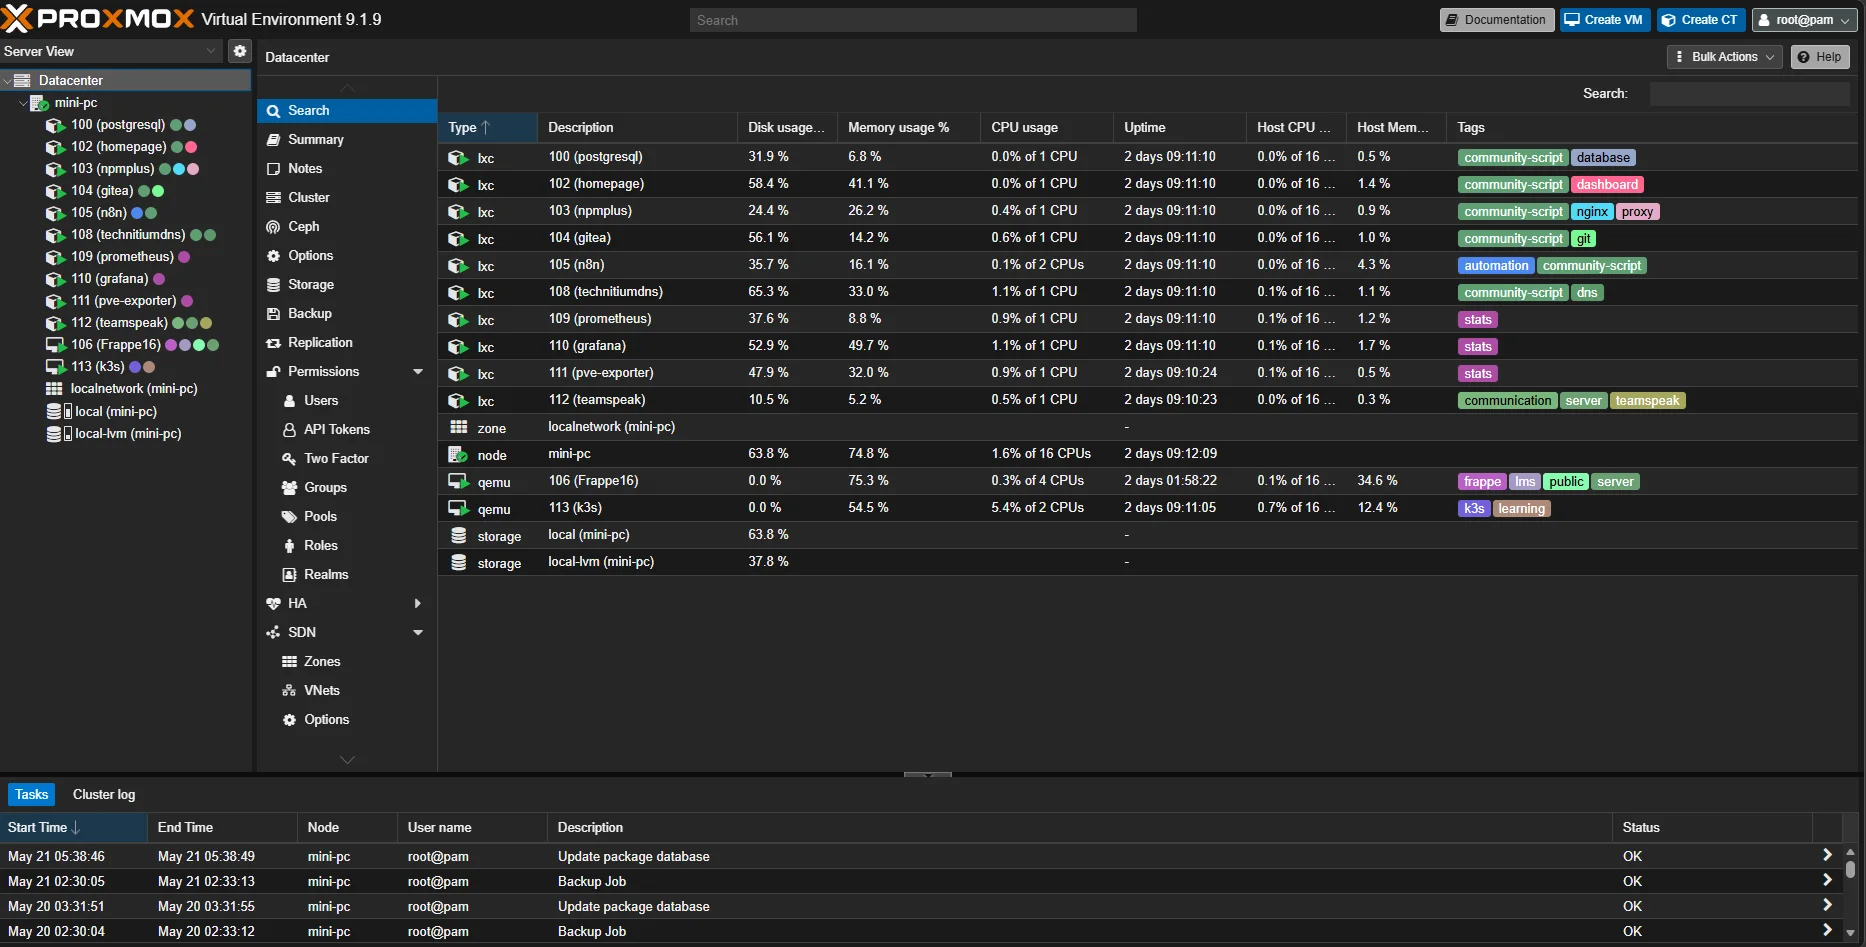This screenshot has width=1866, height=947.
Task: Click the top global Search field
Action: [913, 20]
